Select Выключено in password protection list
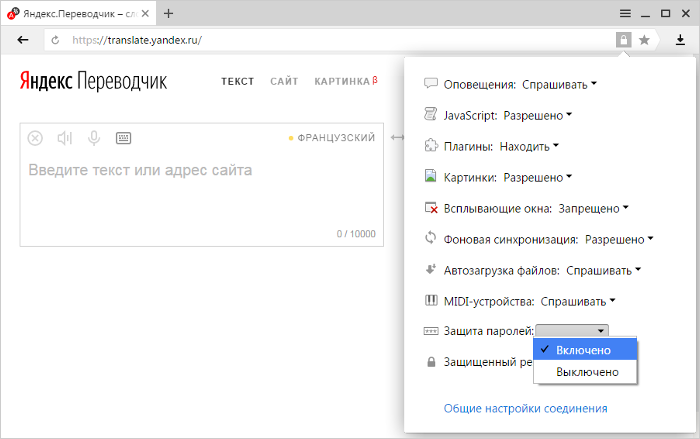This screenshot has height=439, width=700. click(x=585, y=372)
